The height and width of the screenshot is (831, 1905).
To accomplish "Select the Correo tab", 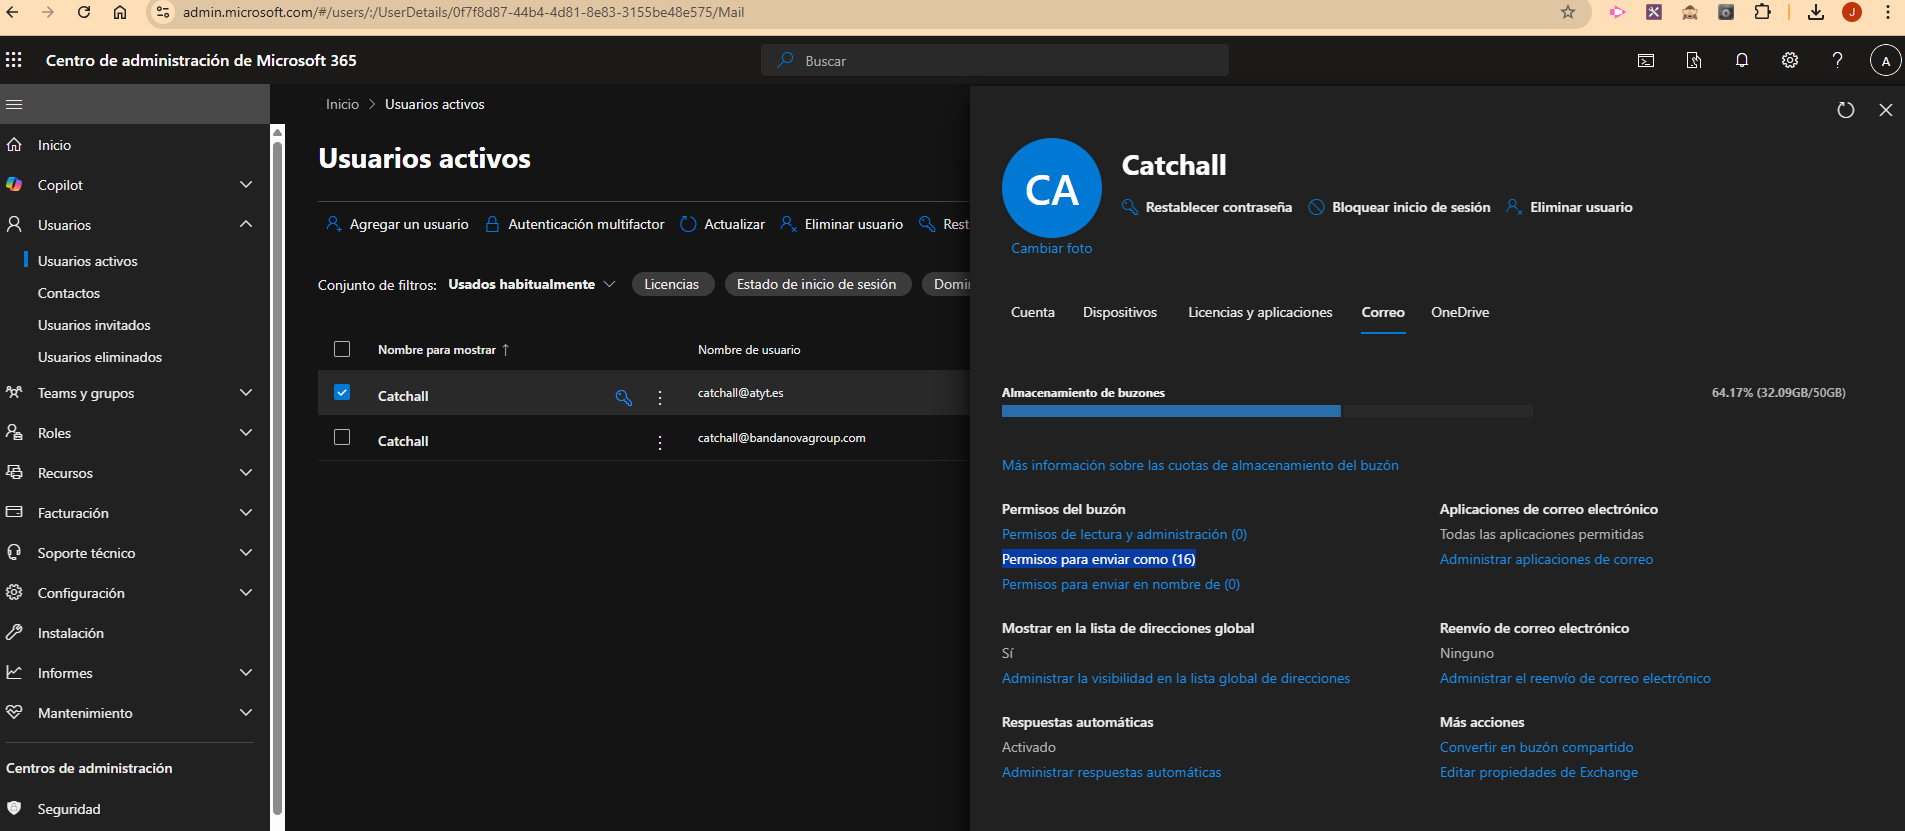I will tap(1383, 313).
